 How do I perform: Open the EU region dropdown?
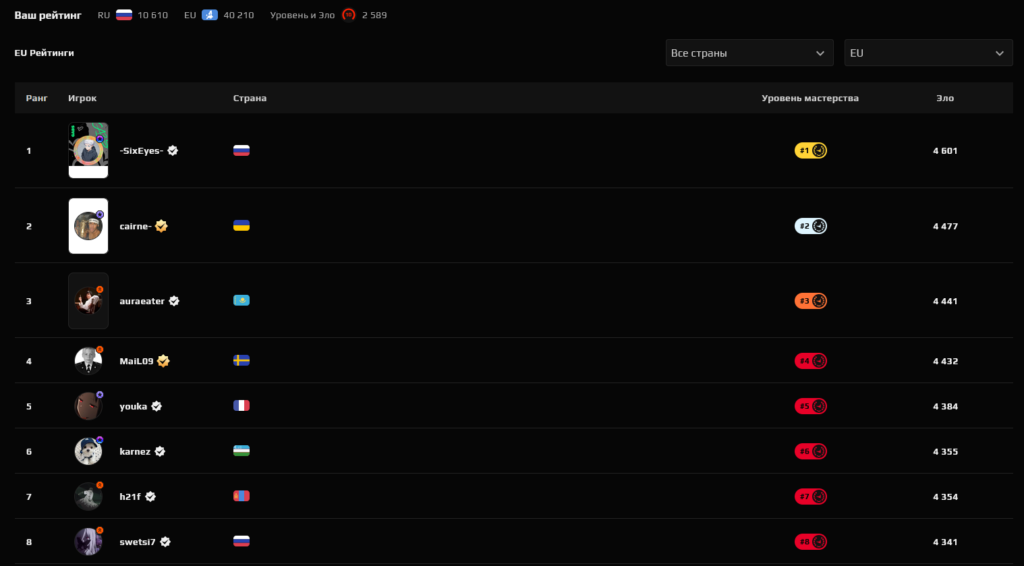(x=928, y=53)
